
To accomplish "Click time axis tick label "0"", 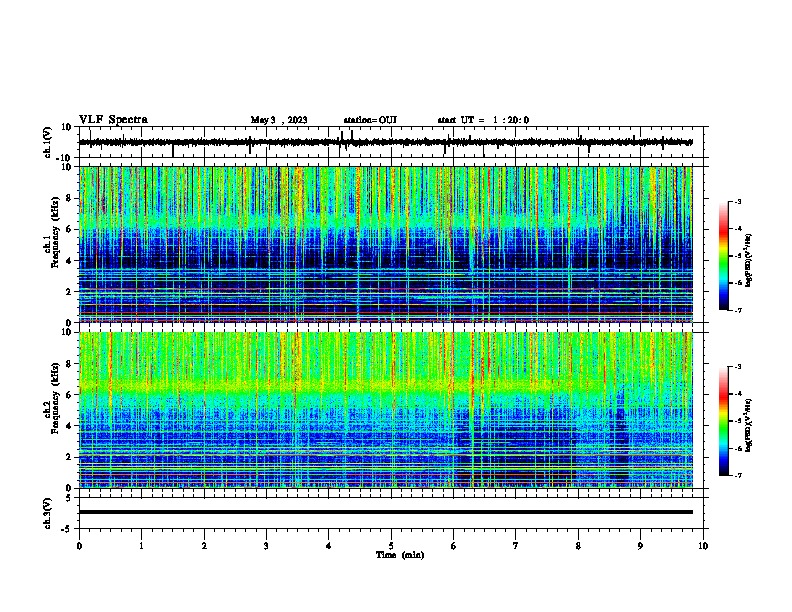I will coord(79,546).
